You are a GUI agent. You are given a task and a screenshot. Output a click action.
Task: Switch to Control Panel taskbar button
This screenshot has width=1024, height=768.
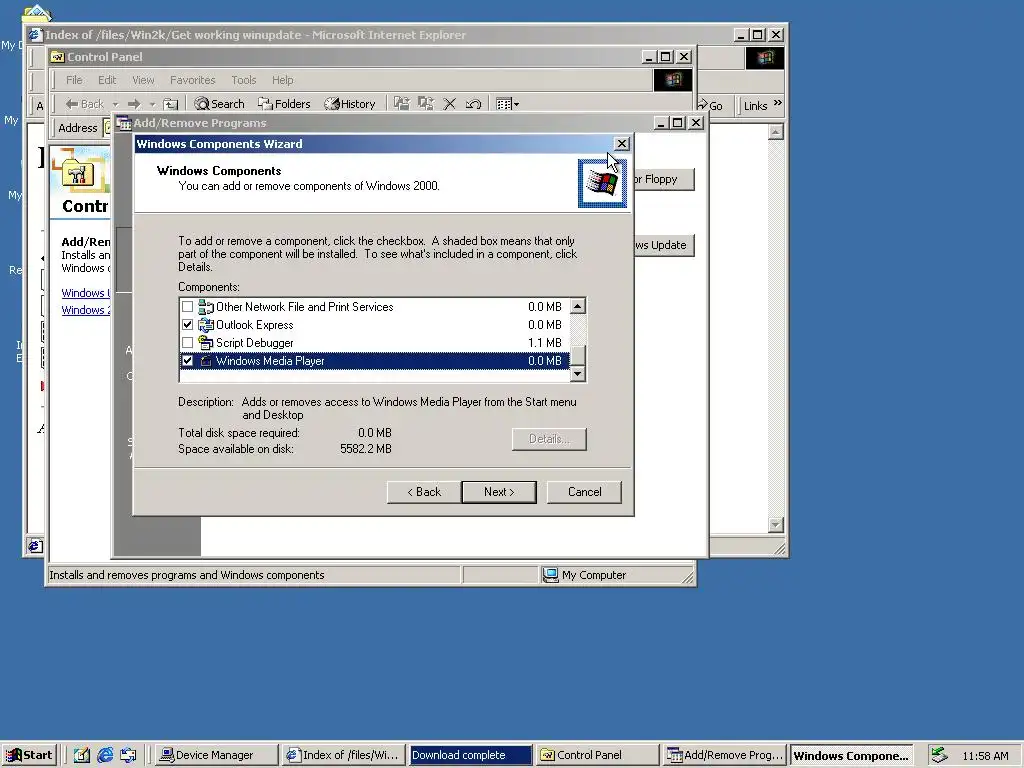tap(597, 755)
